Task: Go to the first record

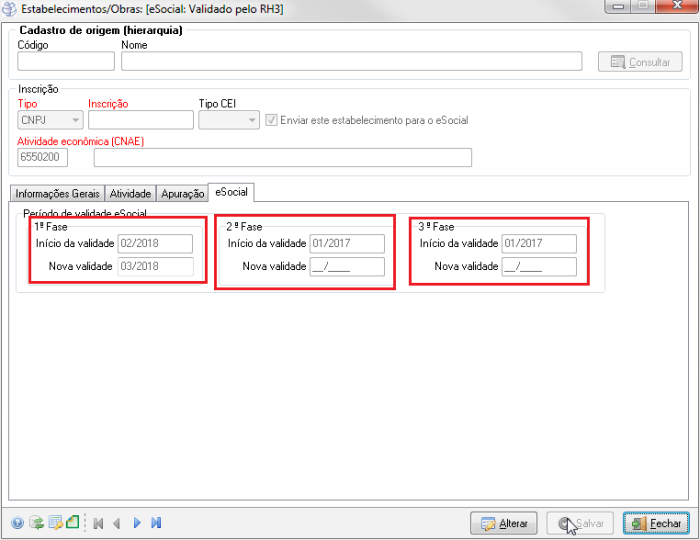Action: tap(98, 522)
